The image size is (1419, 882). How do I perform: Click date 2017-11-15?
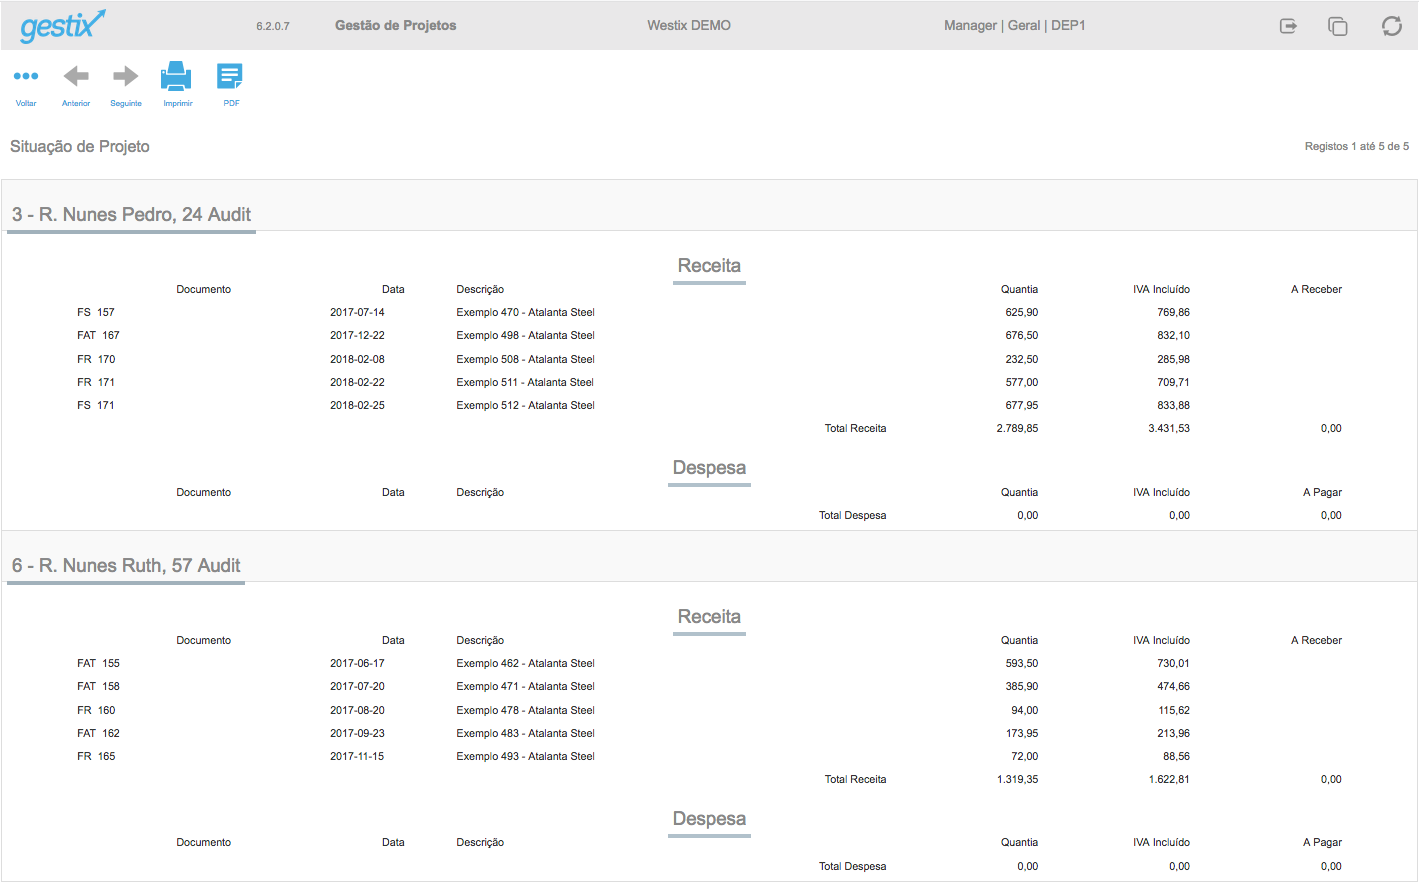pyautogui.click(x=357, y=756)
